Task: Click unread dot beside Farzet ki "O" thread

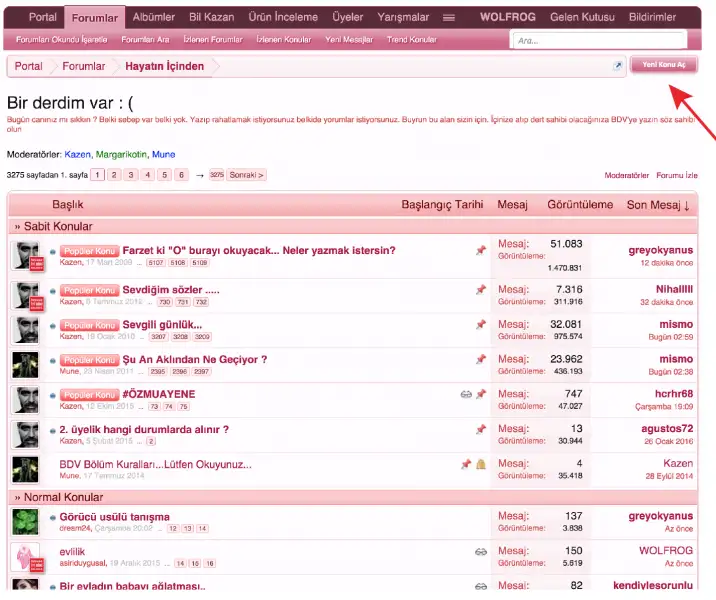Action: (53, 252)
